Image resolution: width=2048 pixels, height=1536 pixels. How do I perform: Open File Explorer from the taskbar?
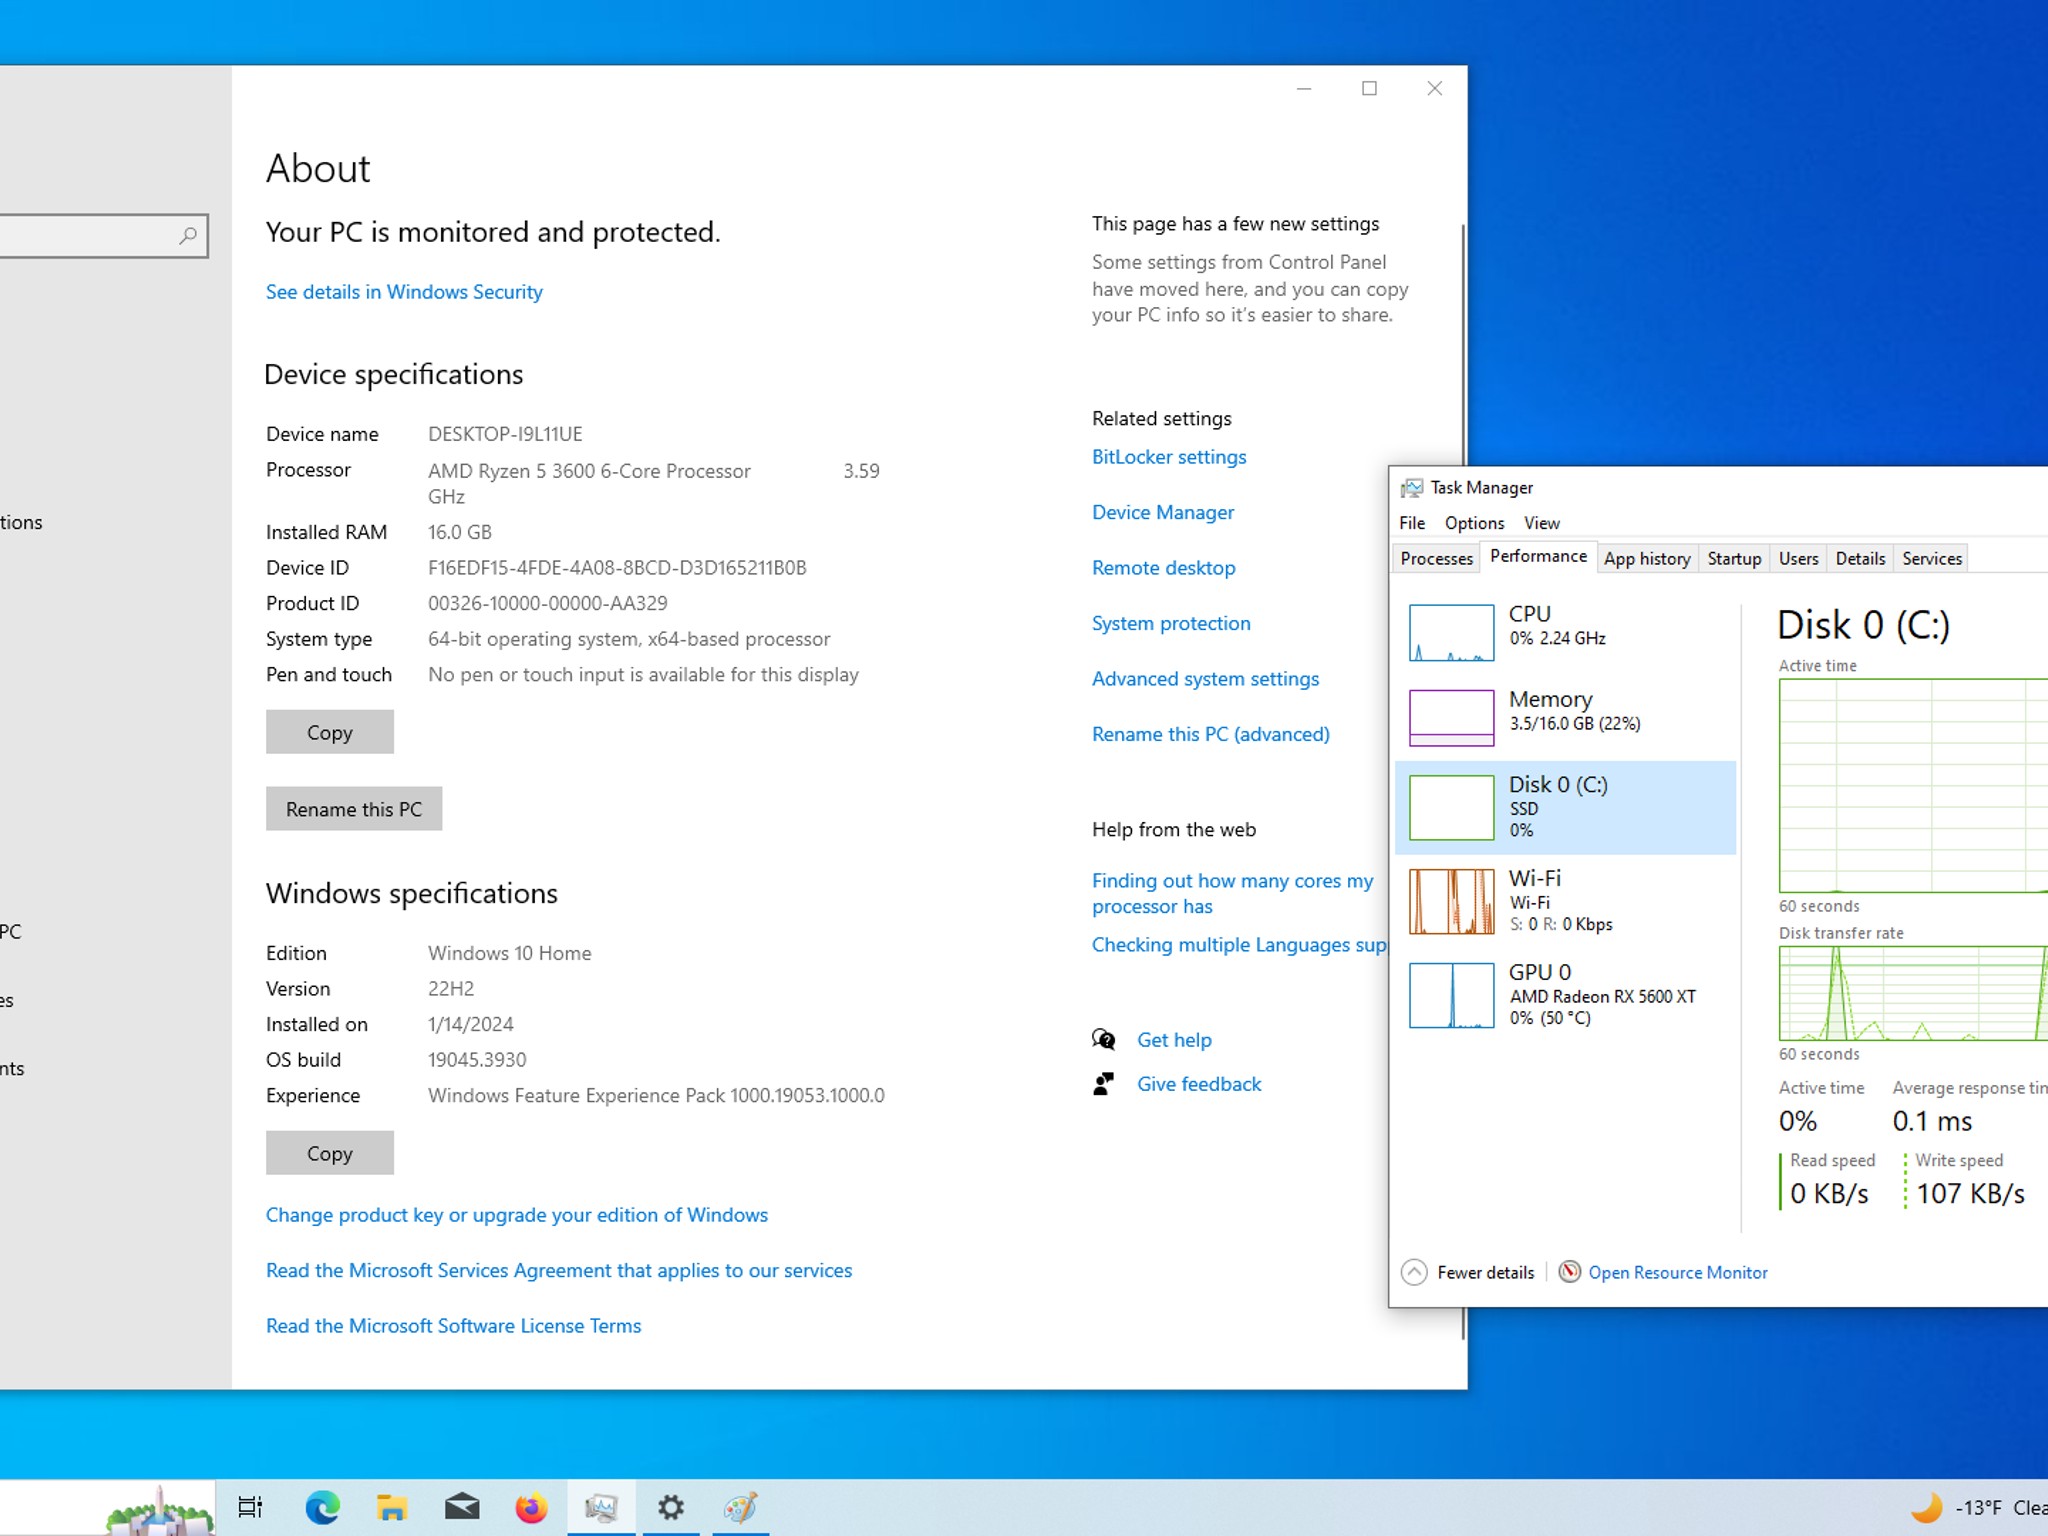391,1507
